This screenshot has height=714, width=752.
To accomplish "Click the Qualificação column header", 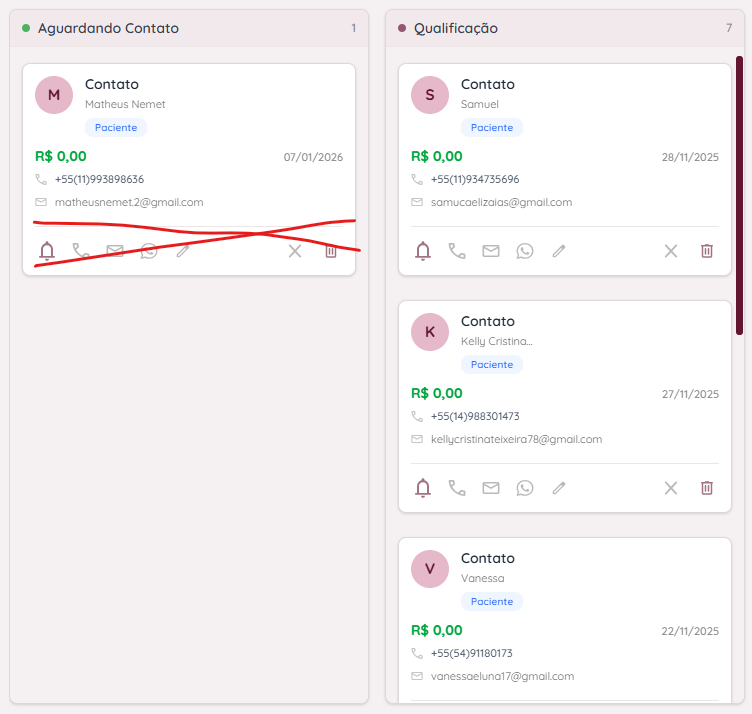I will (456, 28).
